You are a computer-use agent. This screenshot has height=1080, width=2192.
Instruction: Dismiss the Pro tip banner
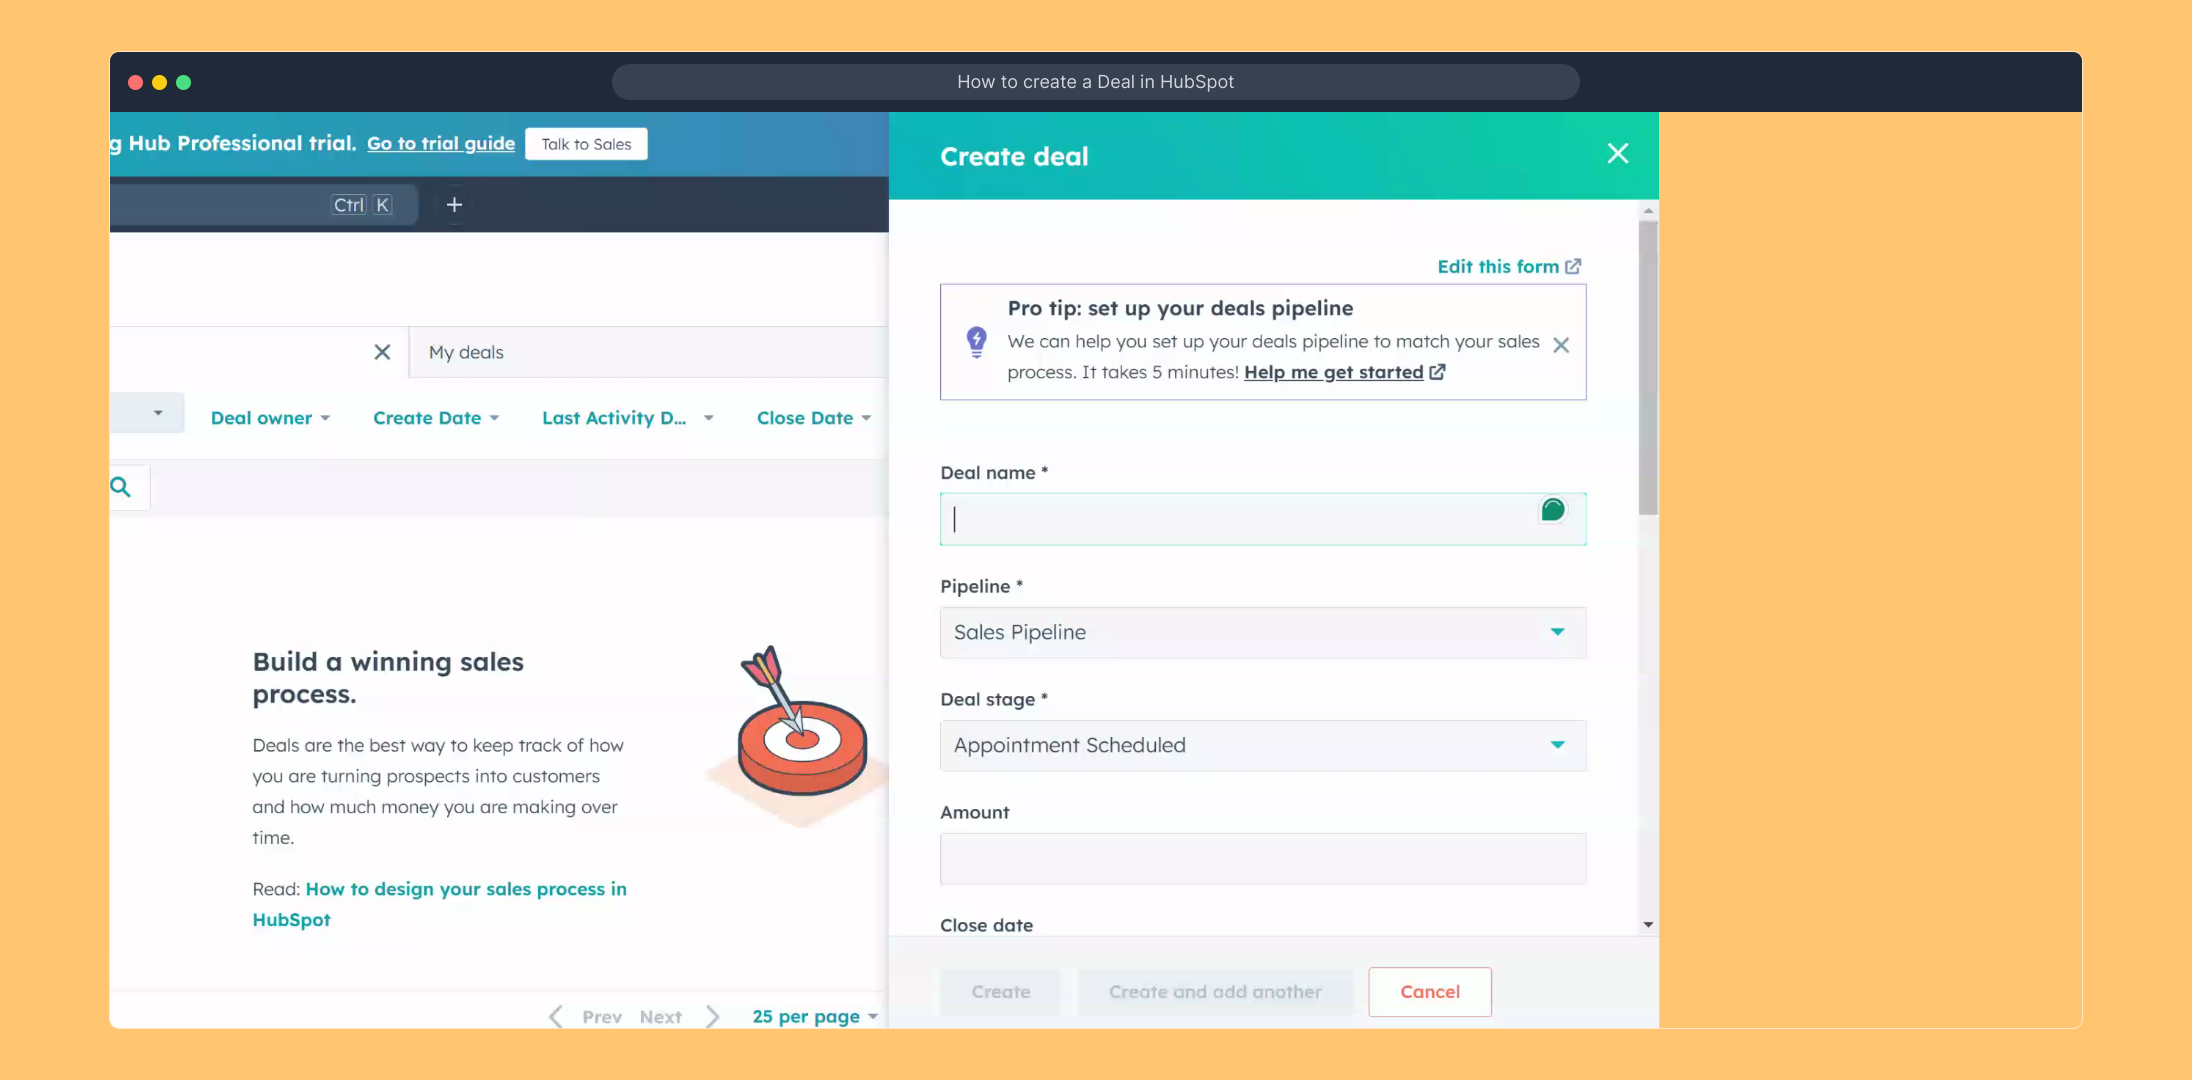tap(1560, 345)
